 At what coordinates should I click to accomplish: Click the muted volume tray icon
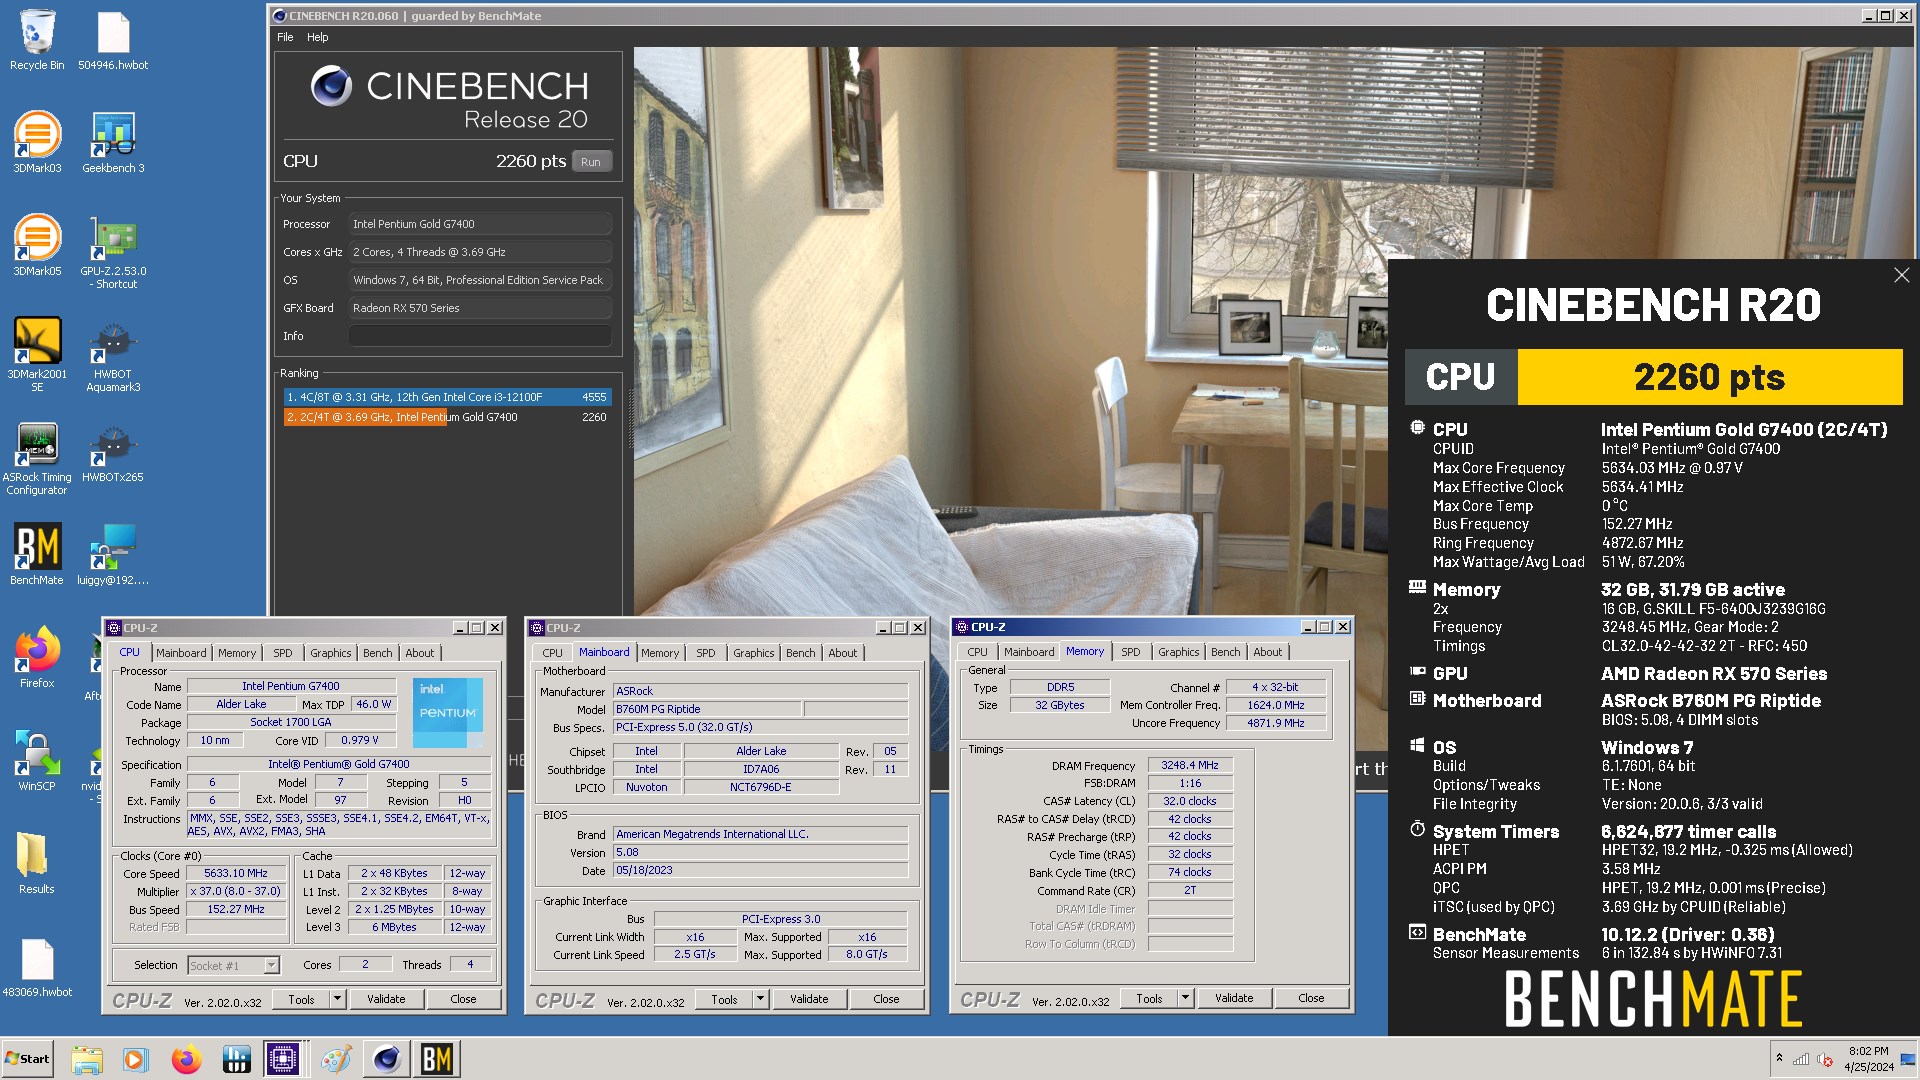(x=1825, y=1060)
